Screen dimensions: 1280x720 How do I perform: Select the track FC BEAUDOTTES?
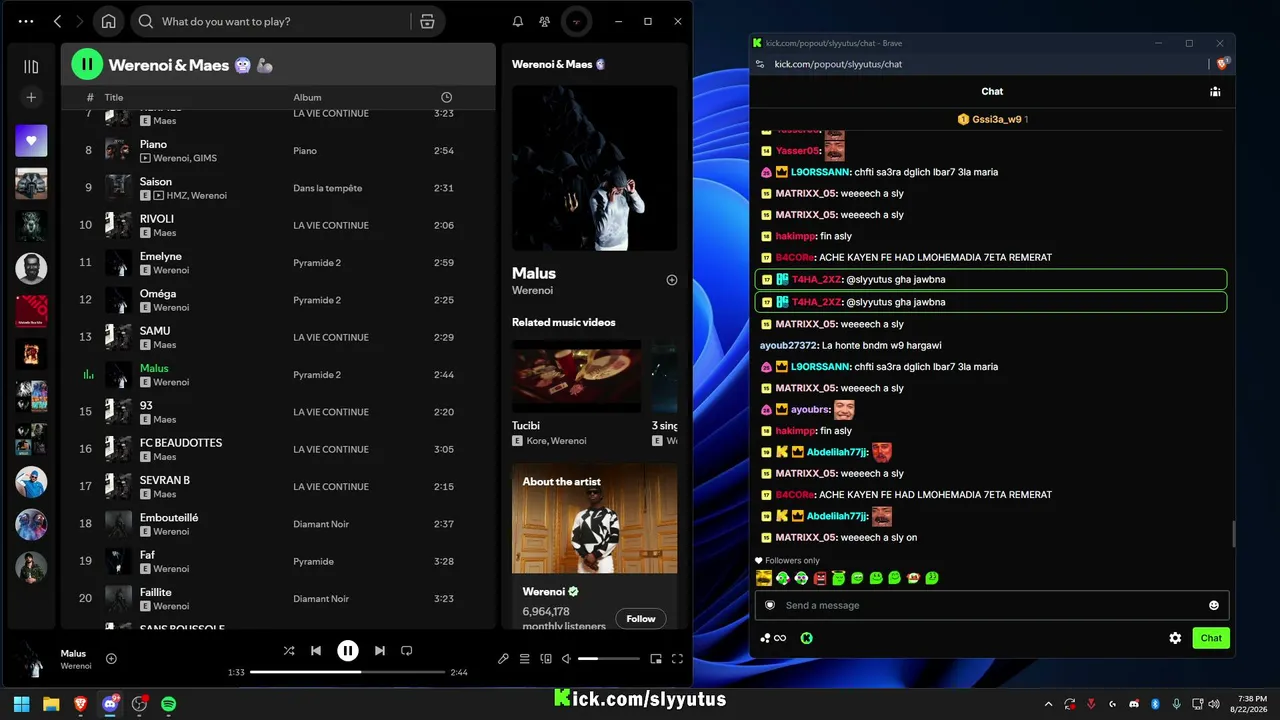coord(181,443)
